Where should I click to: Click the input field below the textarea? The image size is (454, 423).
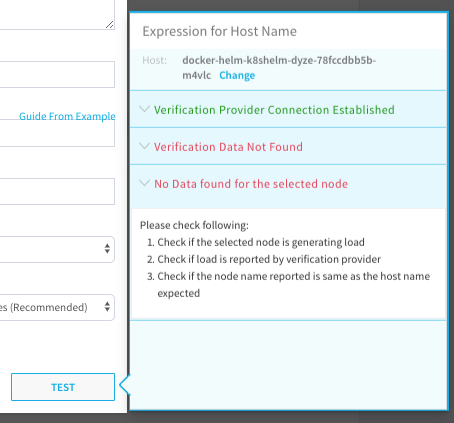tap(57, 74)
